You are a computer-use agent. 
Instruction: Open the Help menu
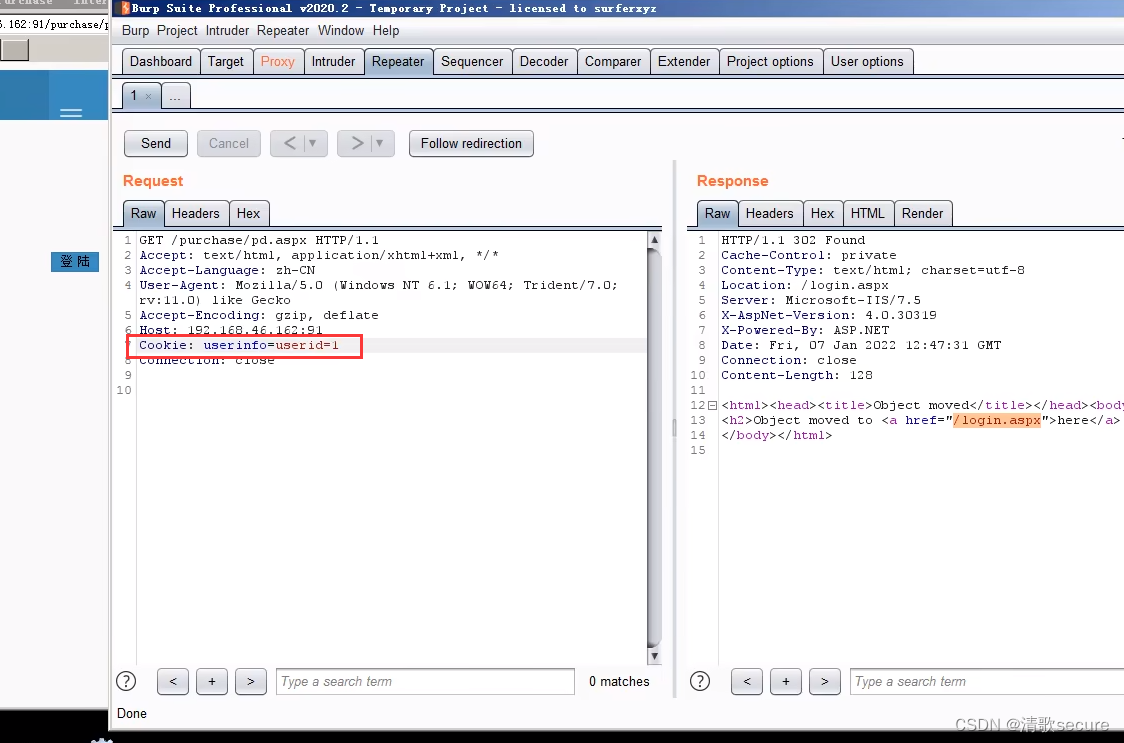[x=386, y=30]
